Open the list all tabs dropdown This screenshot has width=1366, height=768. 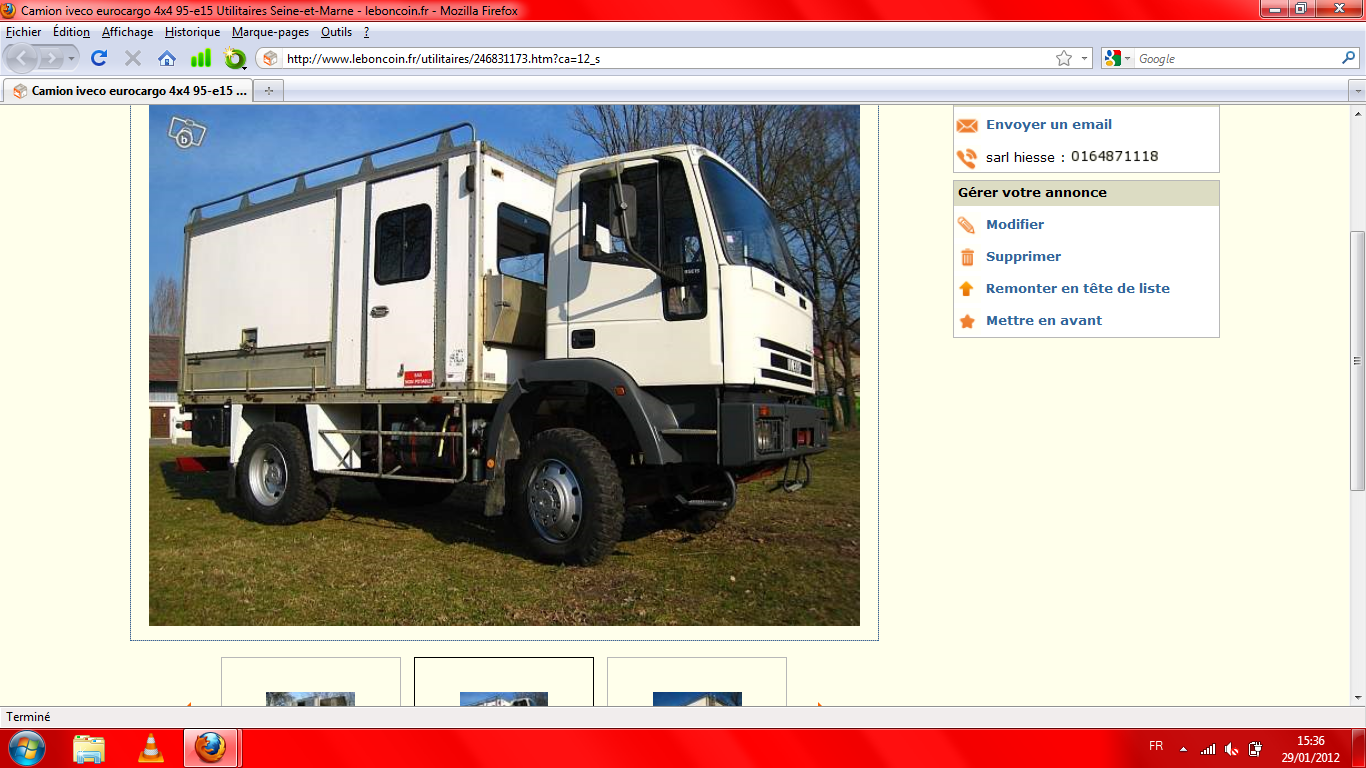(1356, 91)
